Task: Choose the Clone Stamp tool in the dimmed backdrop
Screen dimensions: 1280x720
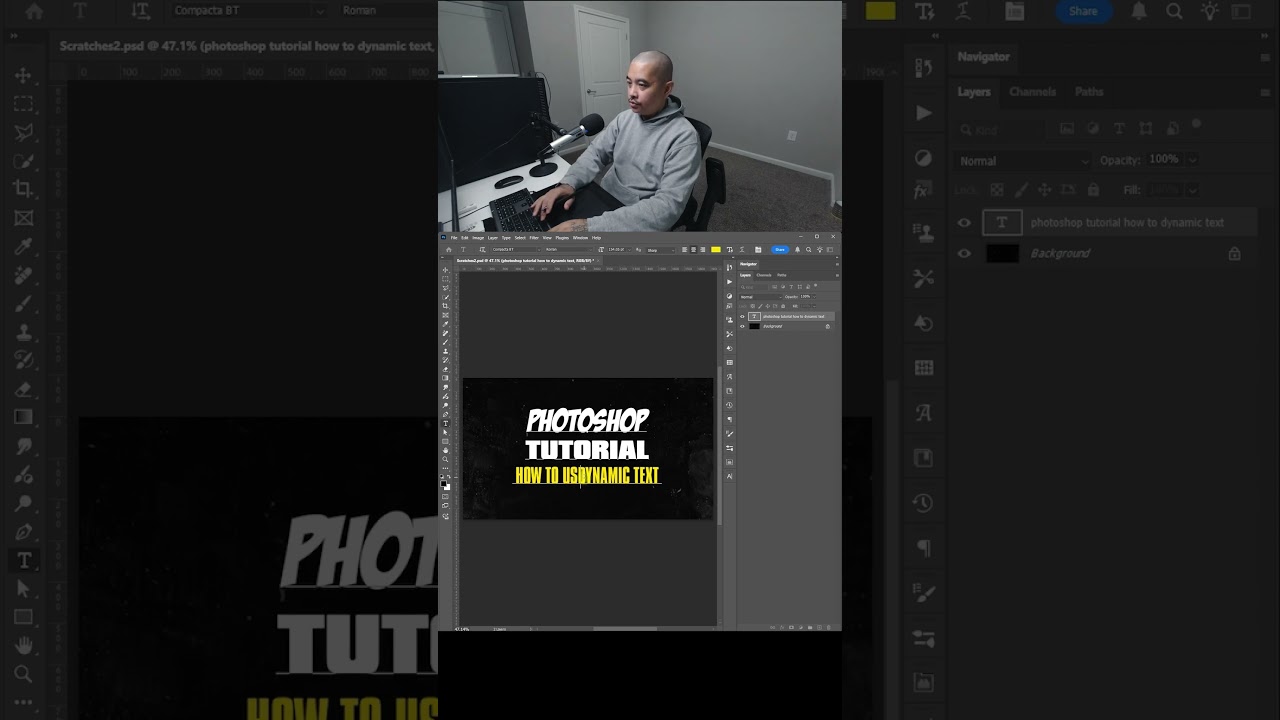Action: coord(23,332)
